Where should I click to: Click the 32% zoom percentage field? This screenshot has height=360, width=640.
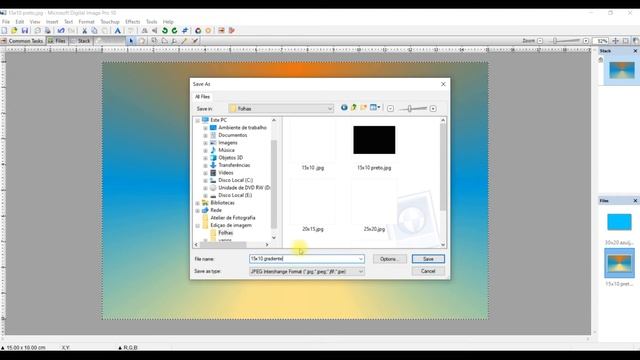pos(601,41)
